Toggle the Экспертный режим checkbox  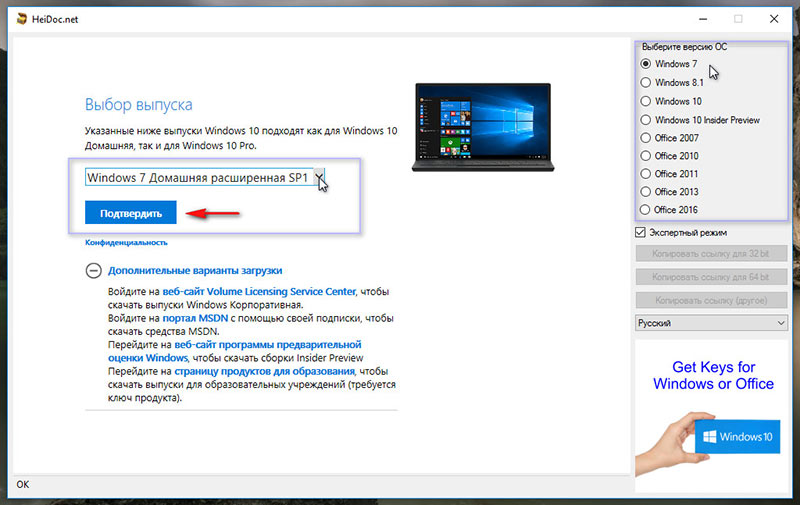(x=640, y=233)
